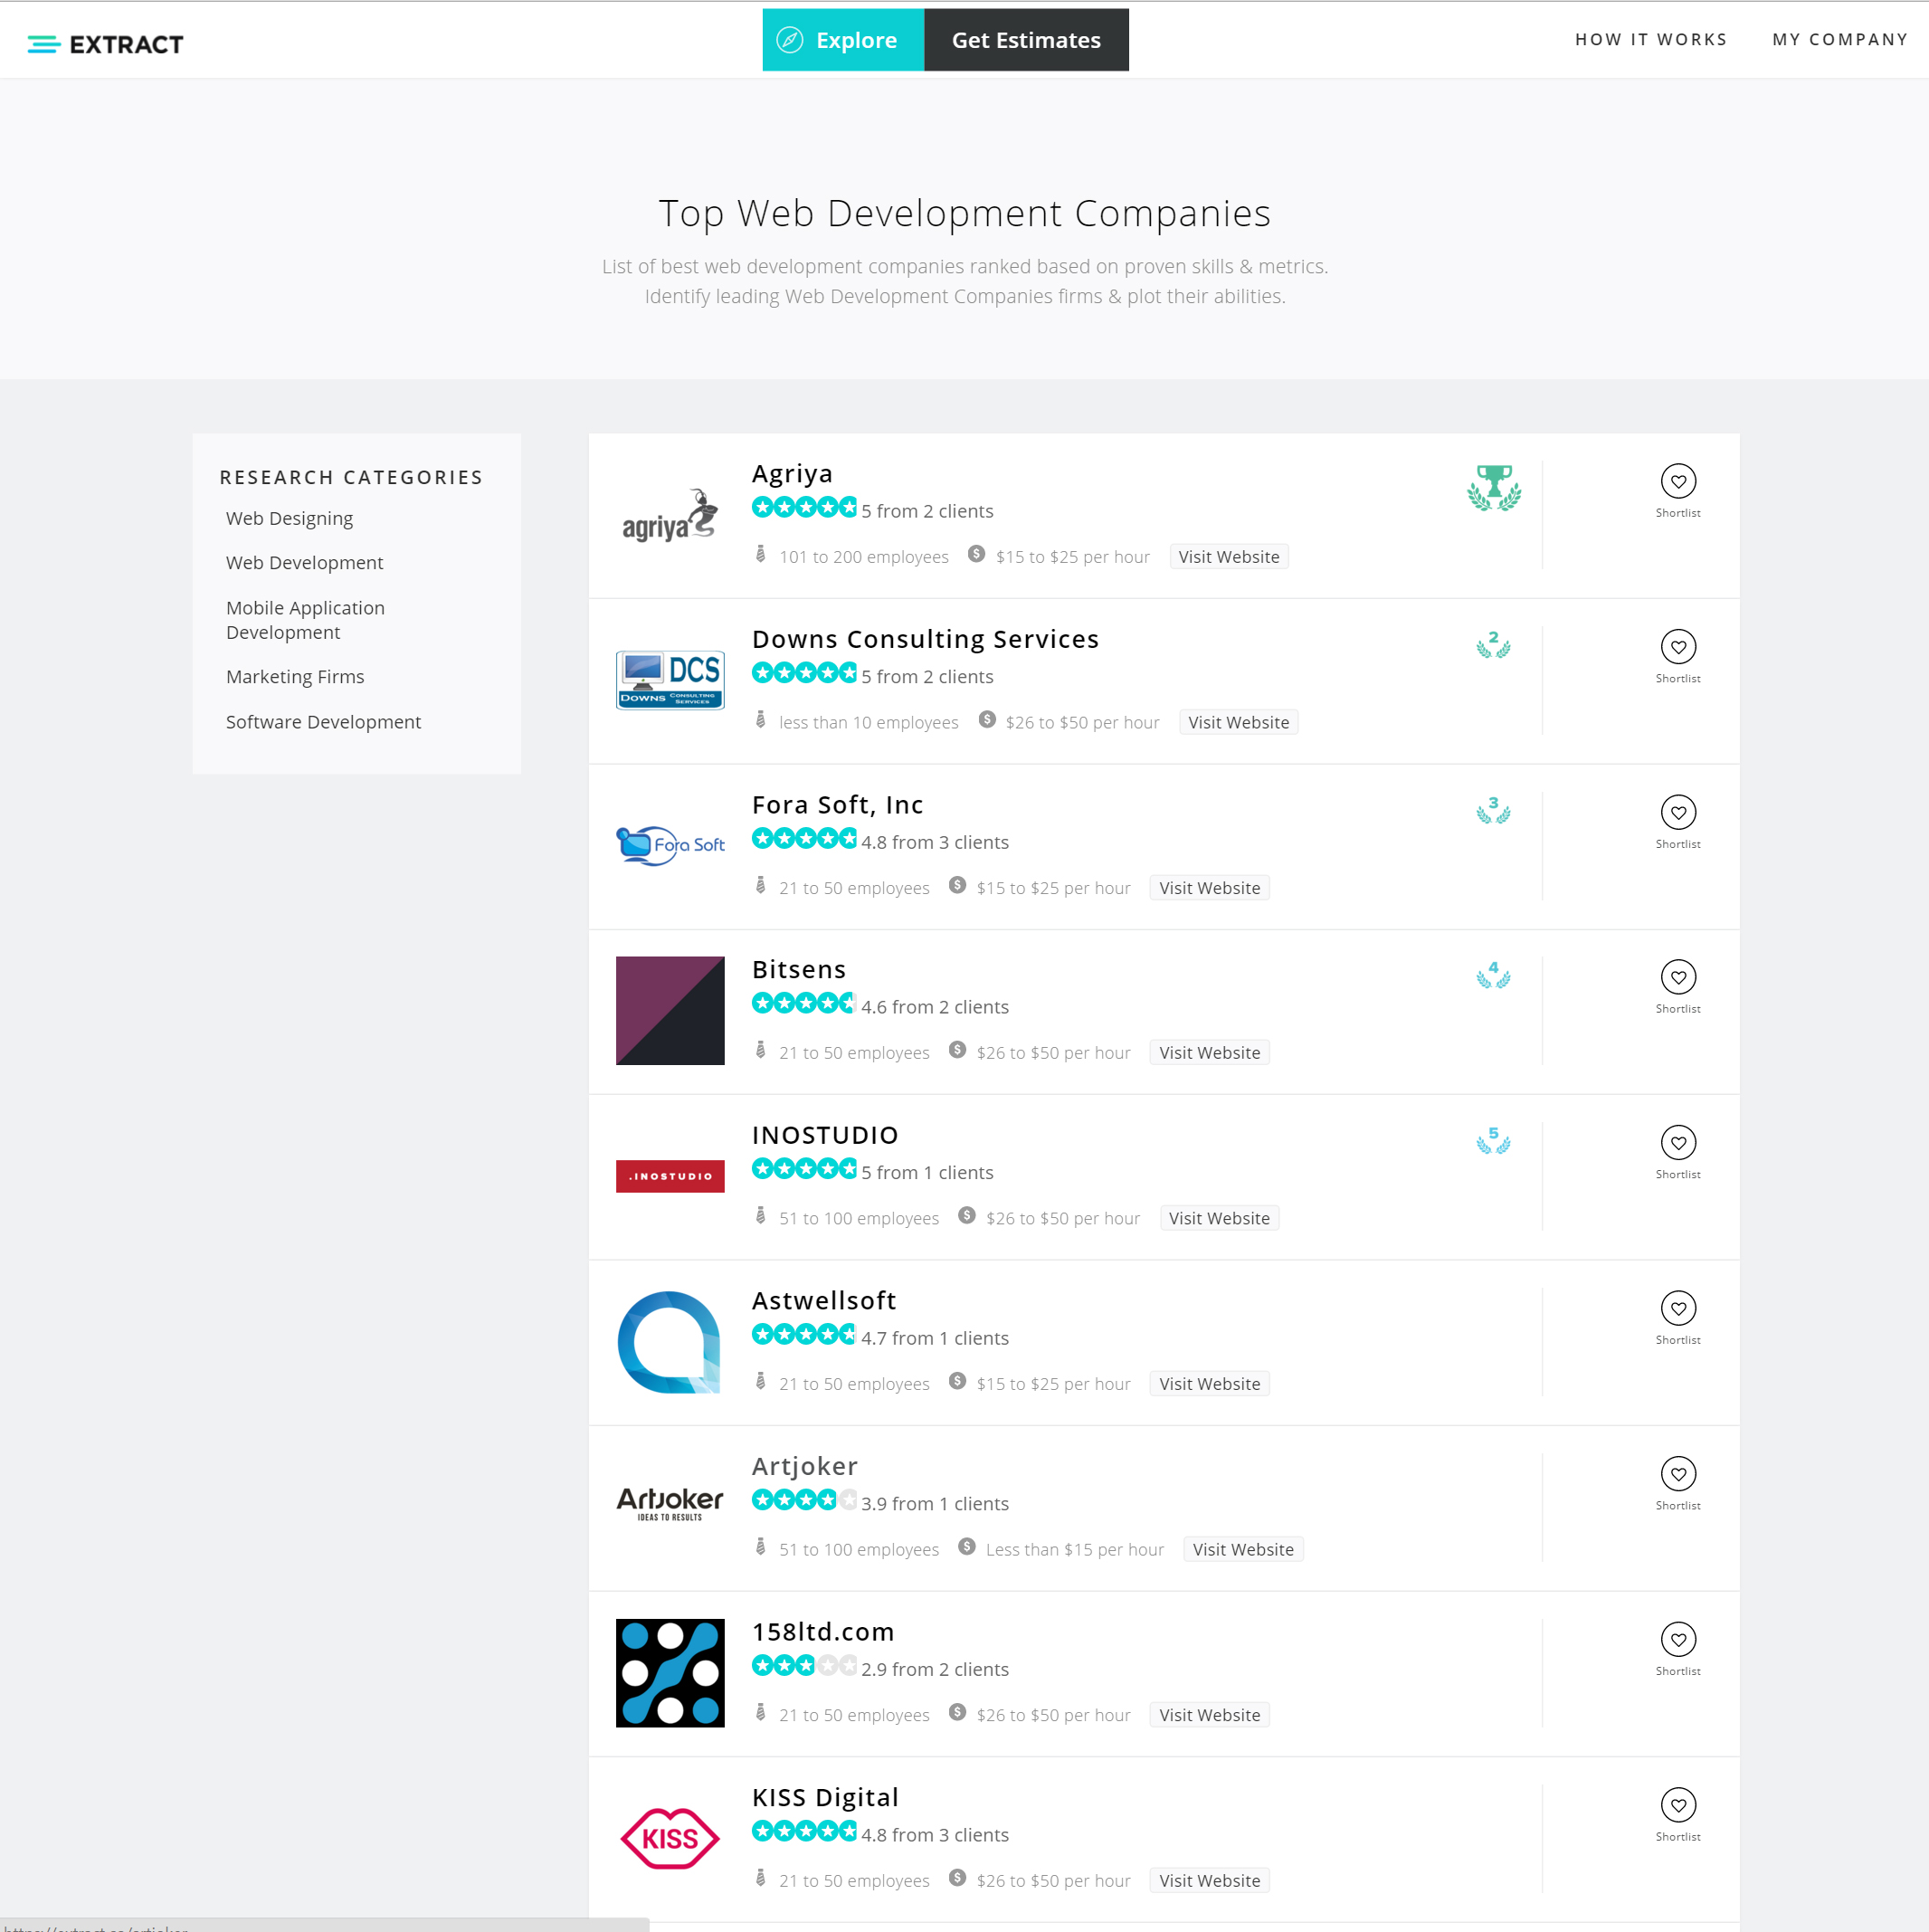Open Marketing Firms category
1929x1932 pixels.
[295, 677]
